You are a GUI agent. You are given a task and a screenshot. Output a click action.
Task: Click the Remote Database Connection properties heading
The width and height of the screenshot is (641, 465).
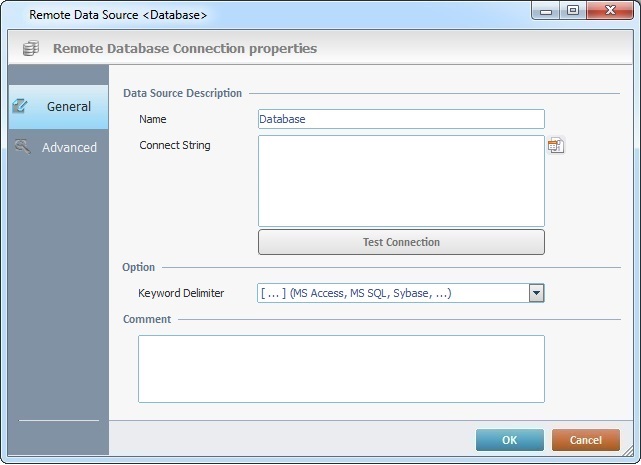185,48
